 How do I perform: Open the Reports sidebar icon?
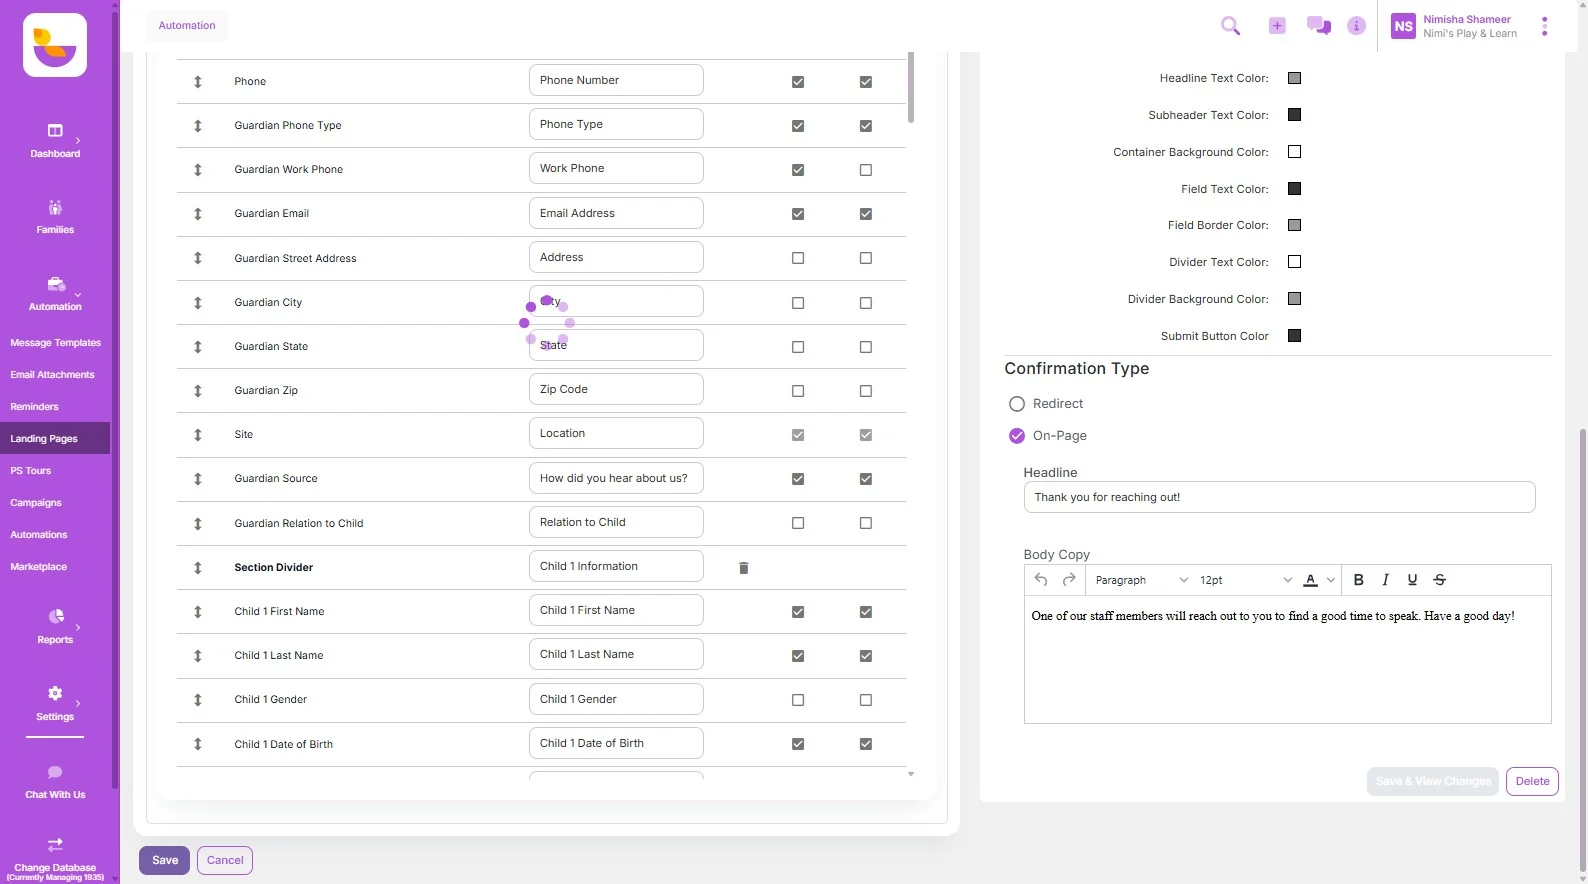pyautogui.click(x=56, y=617)
